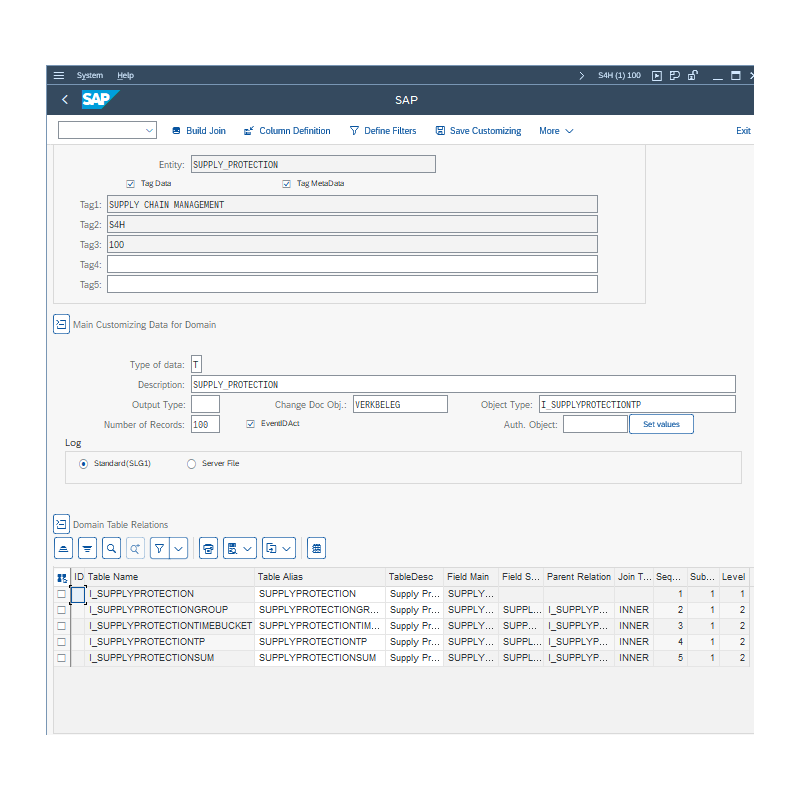The height and width of the screenshot is (800, 800).
Task: Select the Server File radio button
Action: click(x=192, y=464)
